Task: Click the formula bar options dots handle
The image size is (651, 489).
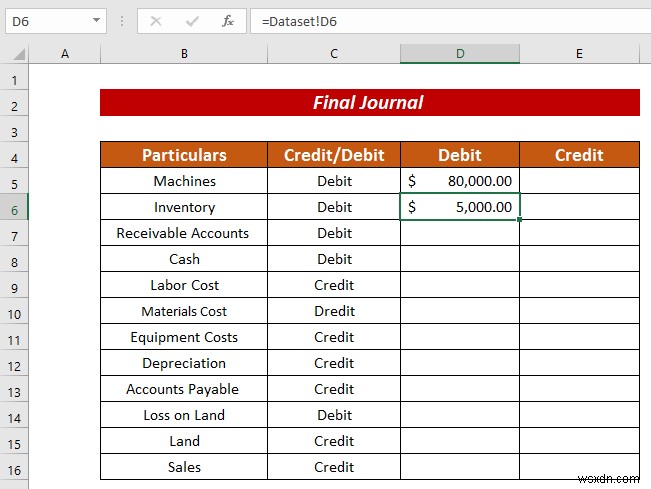Action: coord(122,21)
